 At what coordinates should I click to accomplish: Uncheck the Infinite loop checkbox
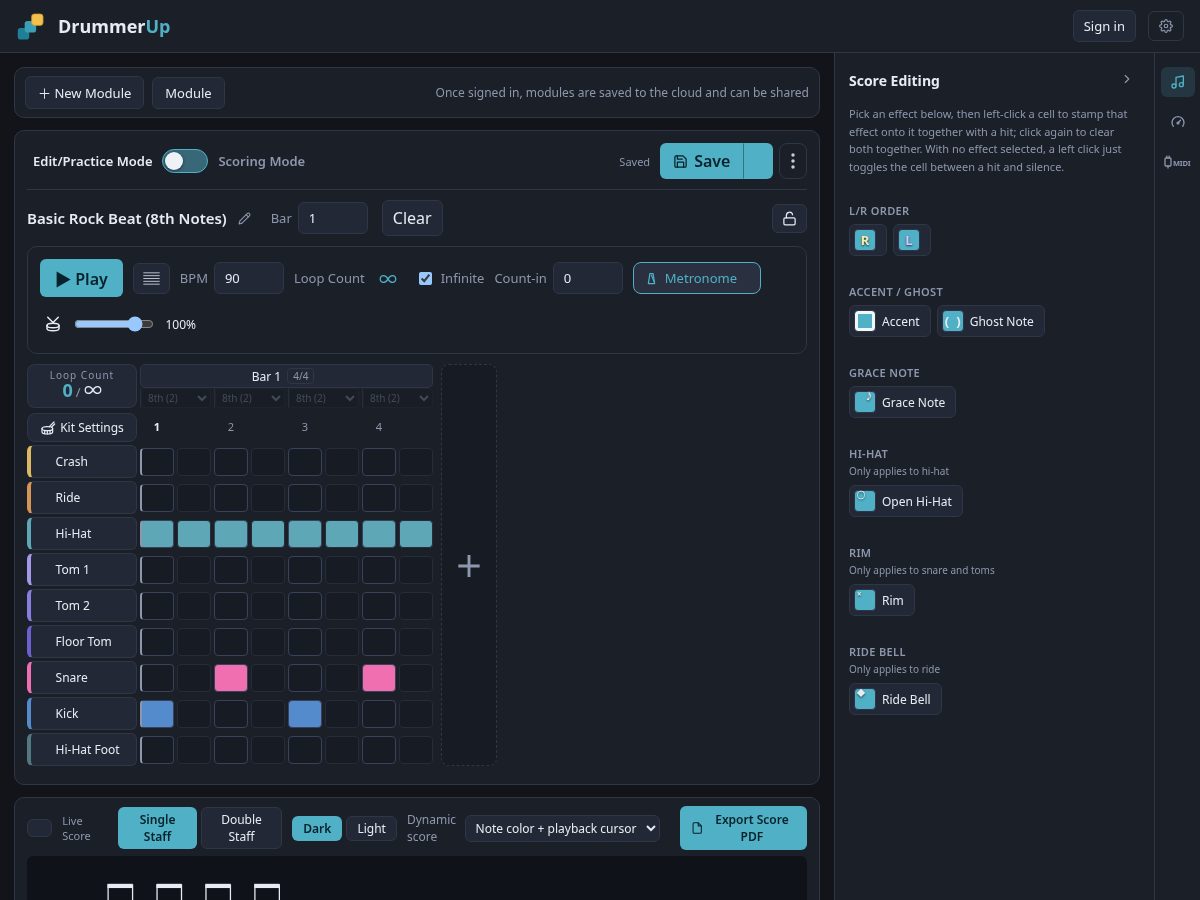click(x=425, y=278)
